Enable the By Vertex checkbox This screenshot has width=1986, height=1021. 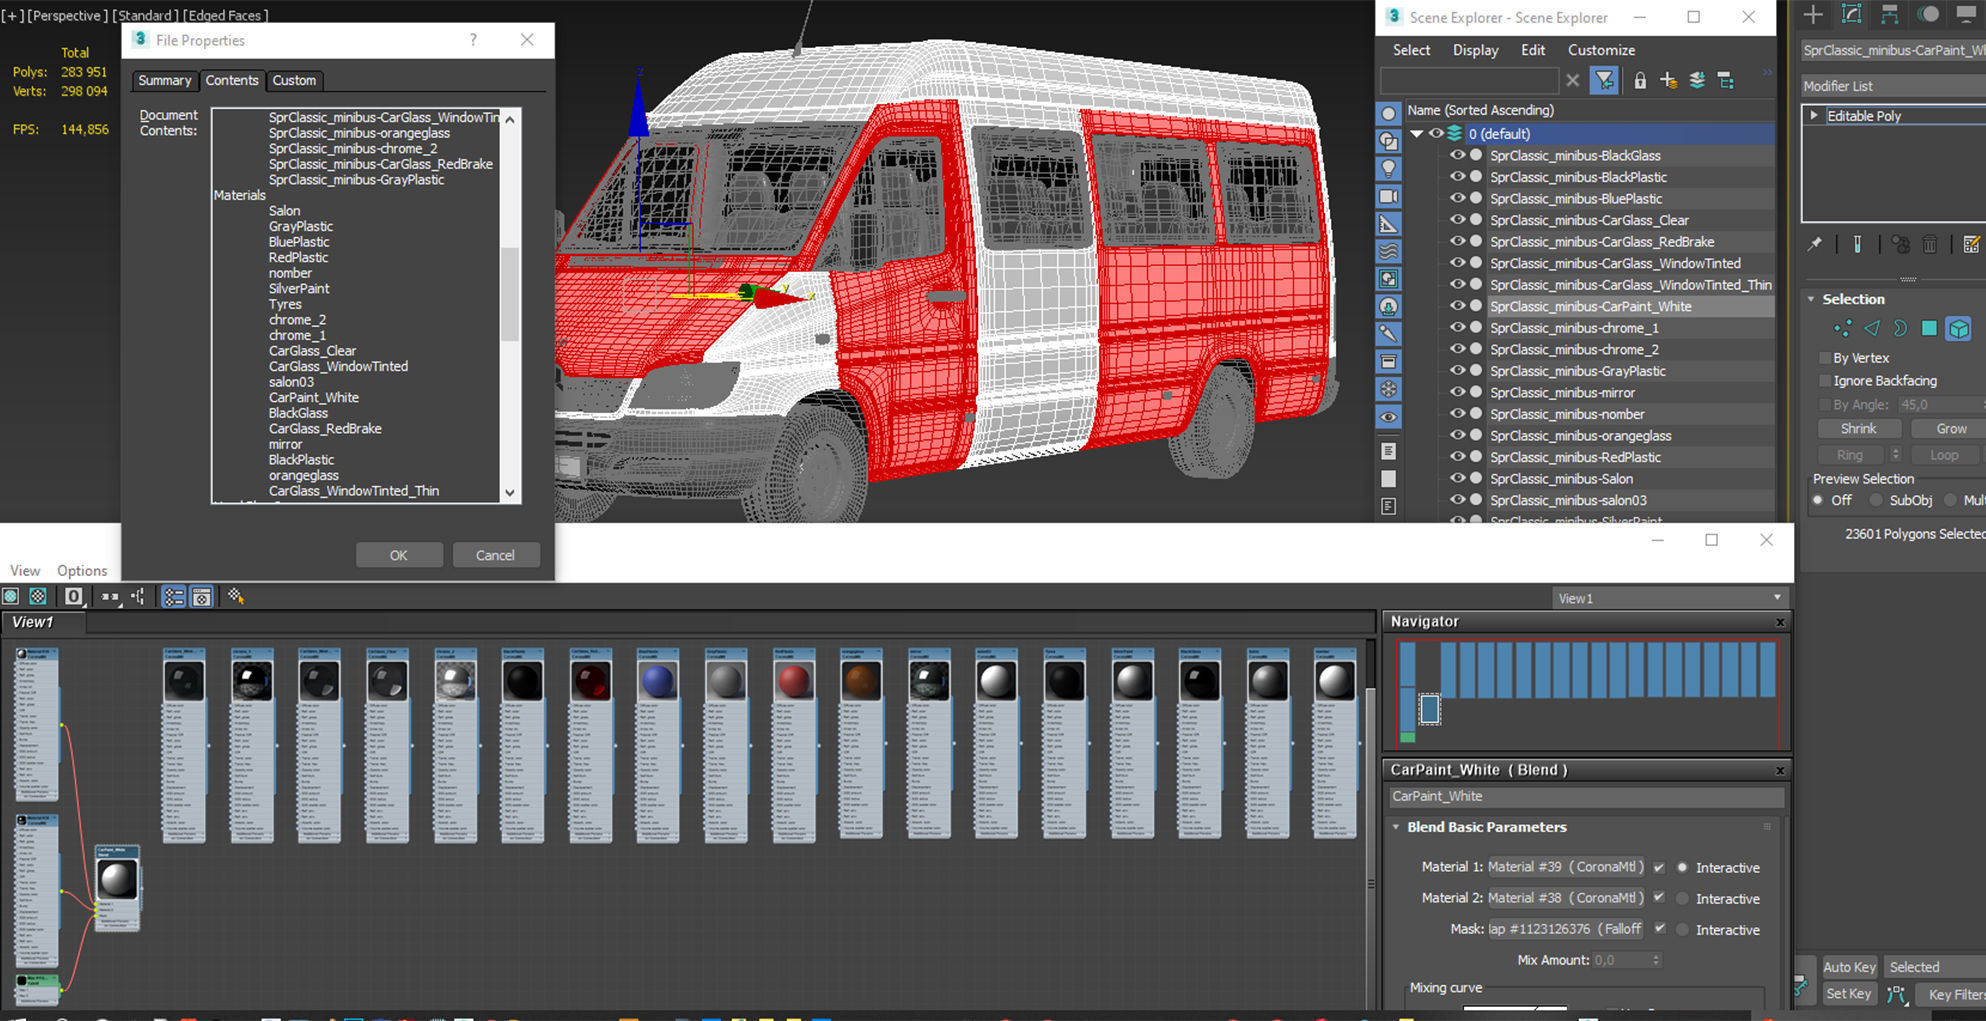[x=1824, y=358]
